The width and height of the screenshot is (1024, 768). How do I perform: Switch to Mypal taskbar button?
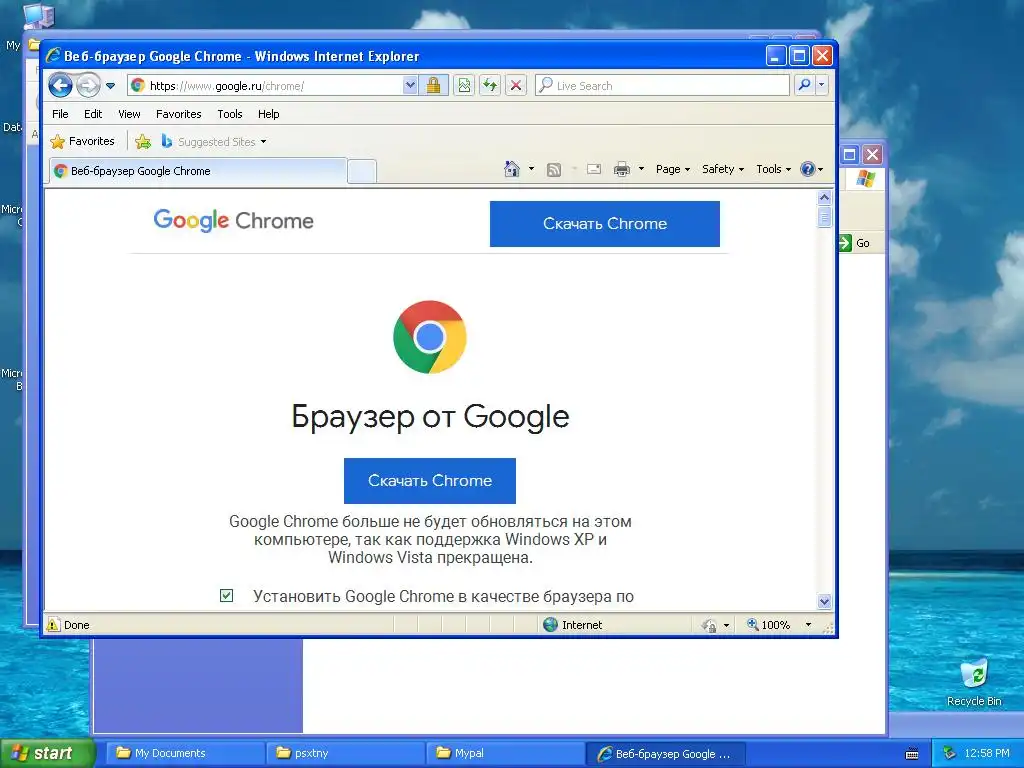505,753
